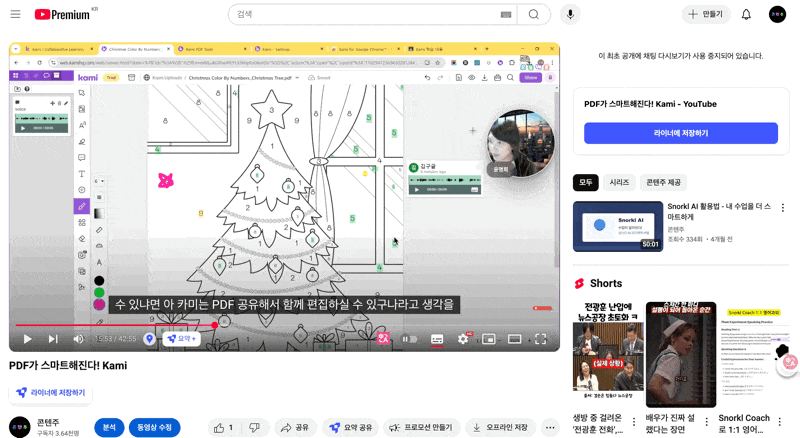This screenshot has height=438, width=800.
Task: Open 배우가 진짜 설렜다는 장면 short title
Action: pyautogui.click(x=670, y=424)
